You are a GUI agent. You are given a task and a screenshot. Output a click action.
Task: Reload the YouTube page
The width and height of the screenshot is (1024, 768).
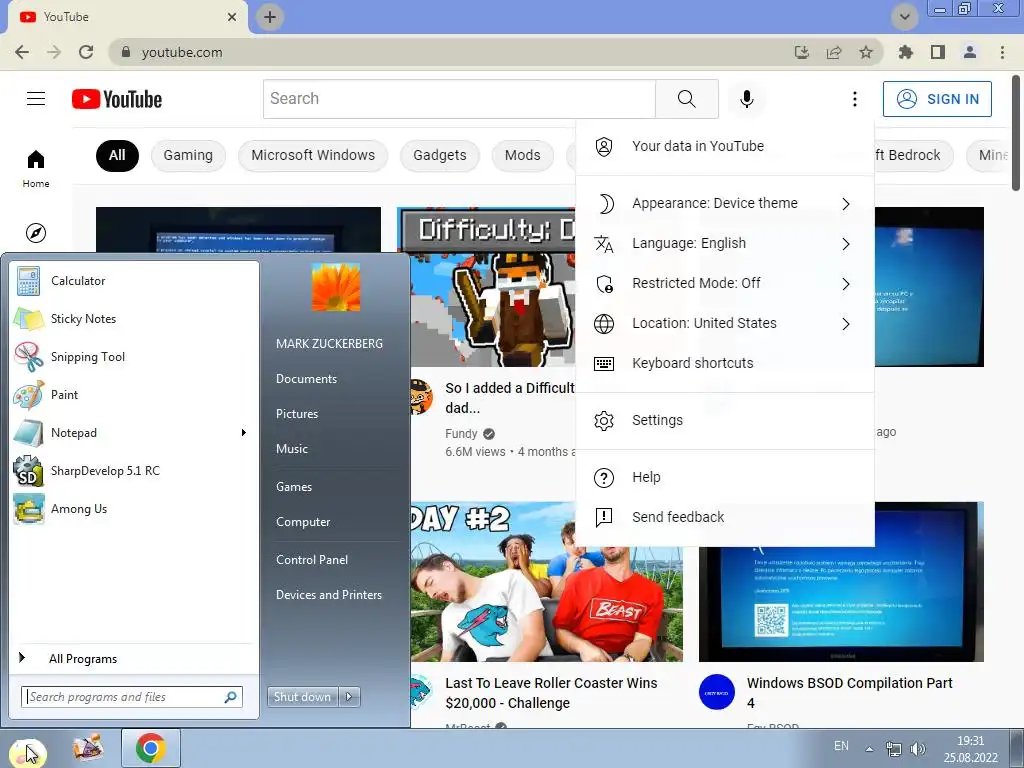click(x=86, y=52)
